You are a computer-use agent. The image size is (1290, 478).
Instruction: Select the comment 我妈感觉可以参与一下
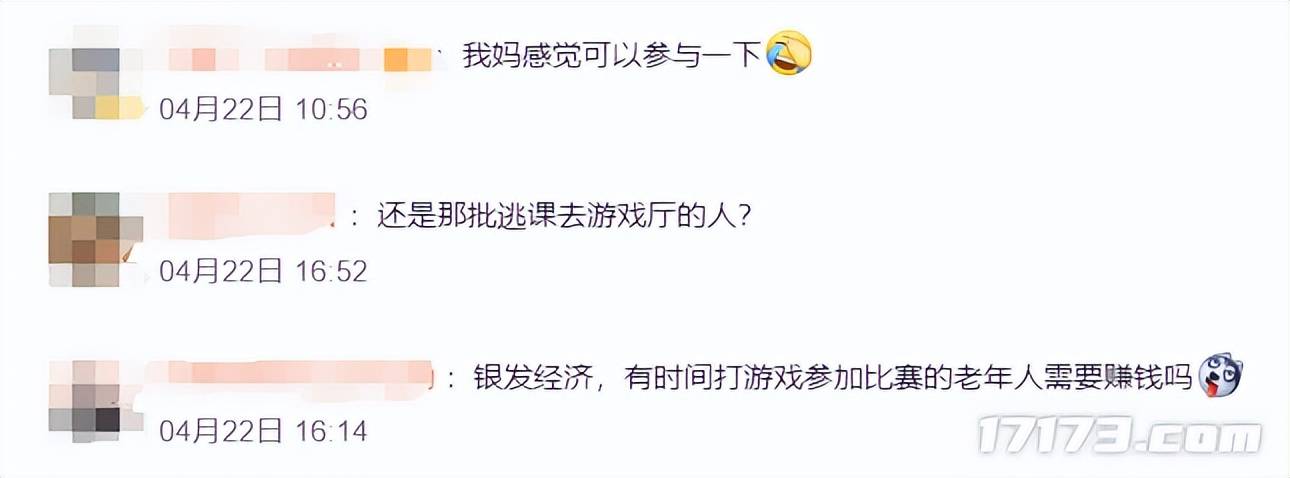[x=612, y=56]
